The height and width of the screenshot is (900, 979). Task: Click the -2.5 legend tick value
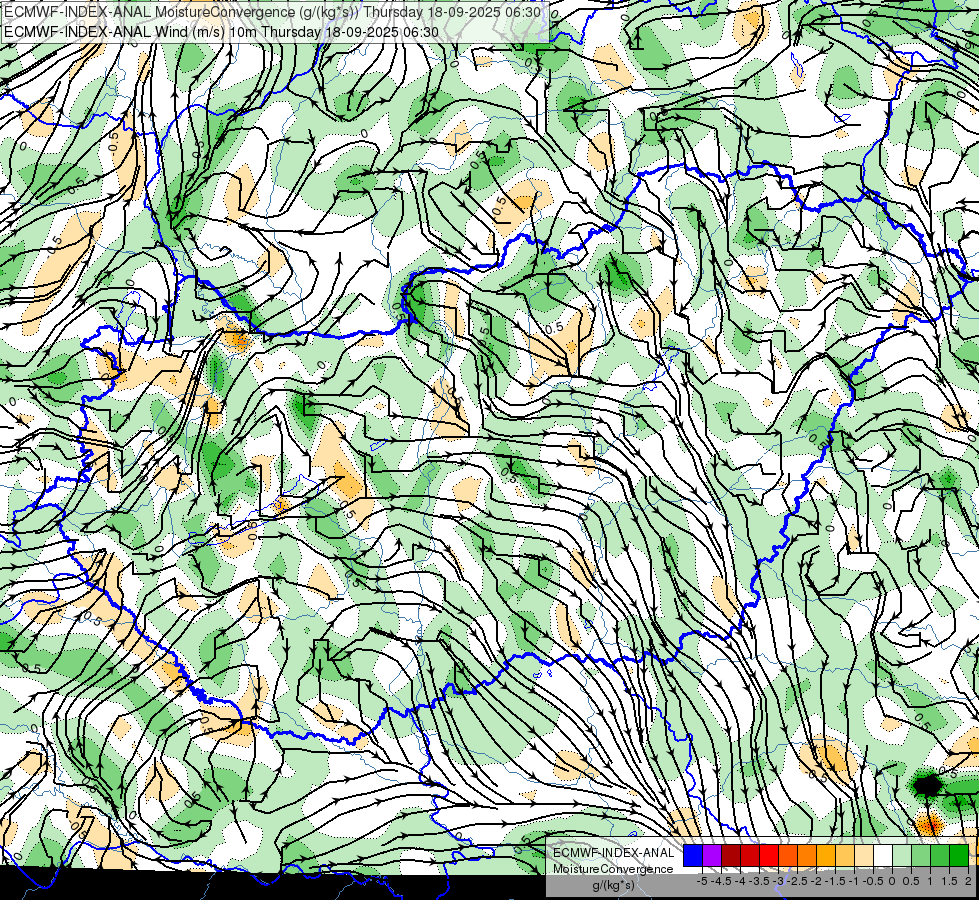(797, 881)
